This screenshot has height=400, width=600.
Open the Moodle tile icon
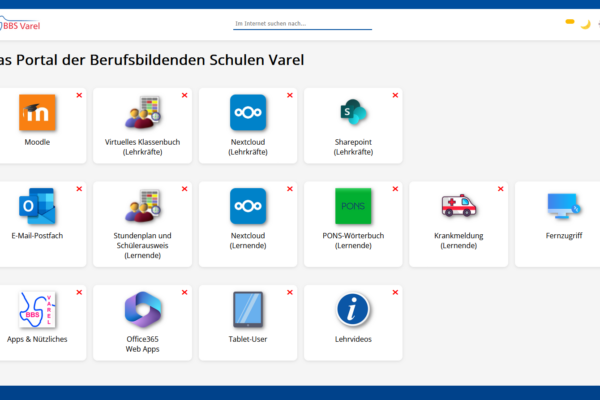[37, 113]
